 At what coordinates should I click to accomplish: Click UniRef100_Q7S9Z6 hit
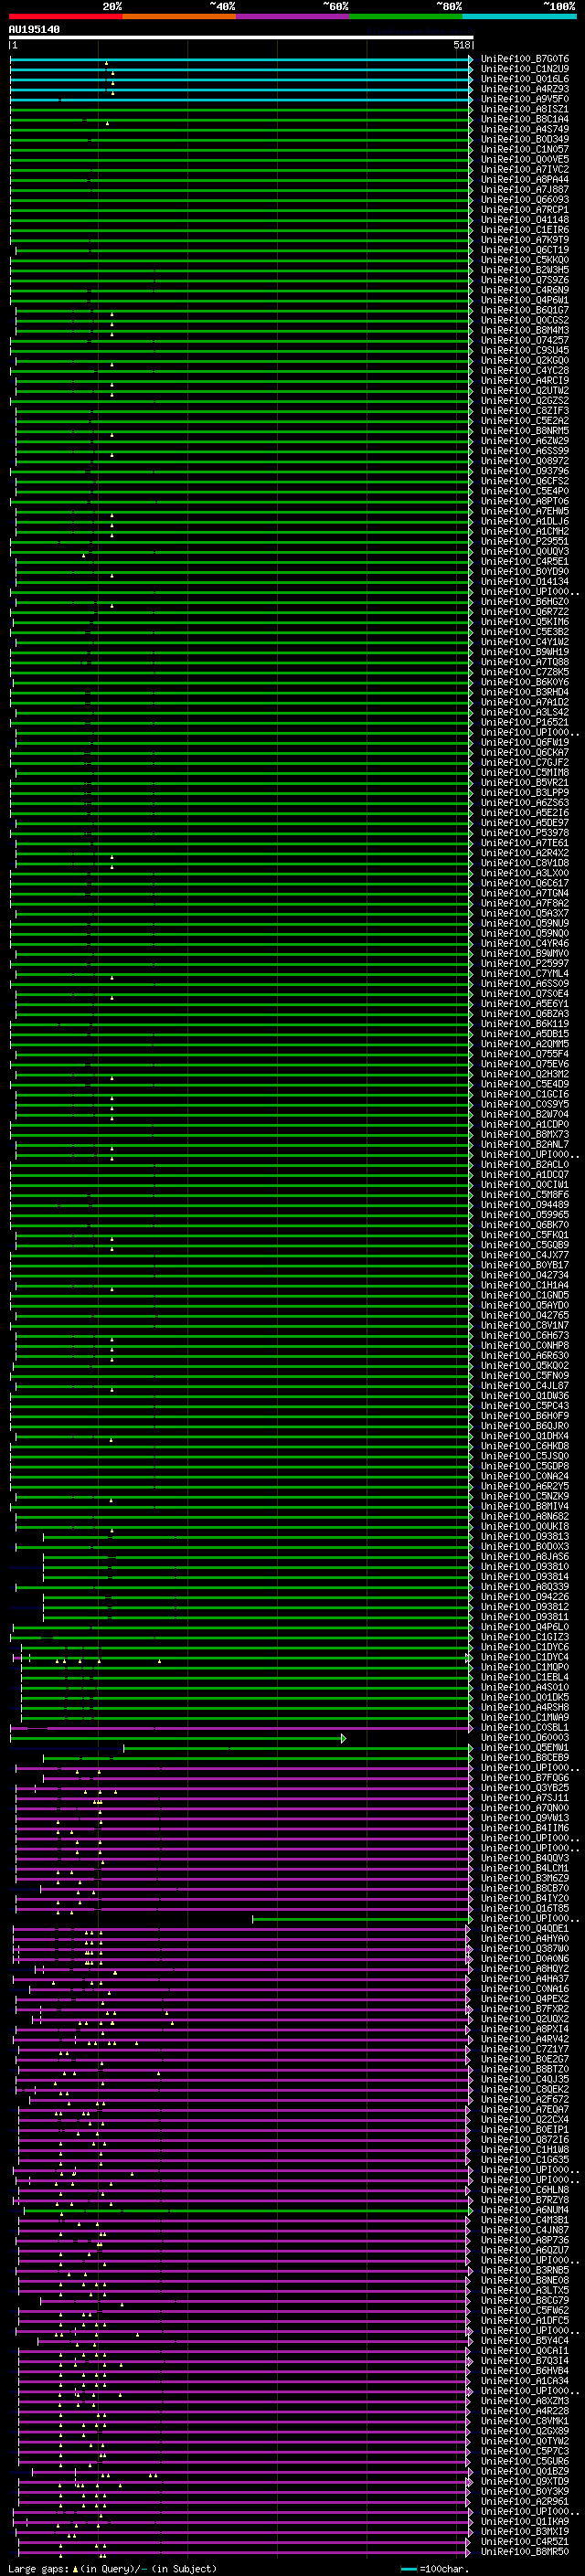(x=525, y=280)
